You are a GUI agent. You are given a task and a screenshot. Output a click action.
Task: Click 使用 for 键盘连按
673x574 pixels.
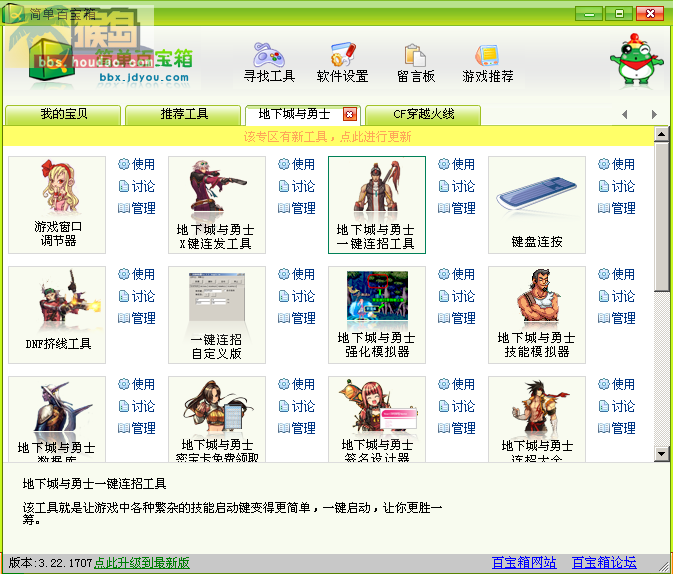click(x=617, y=164)
